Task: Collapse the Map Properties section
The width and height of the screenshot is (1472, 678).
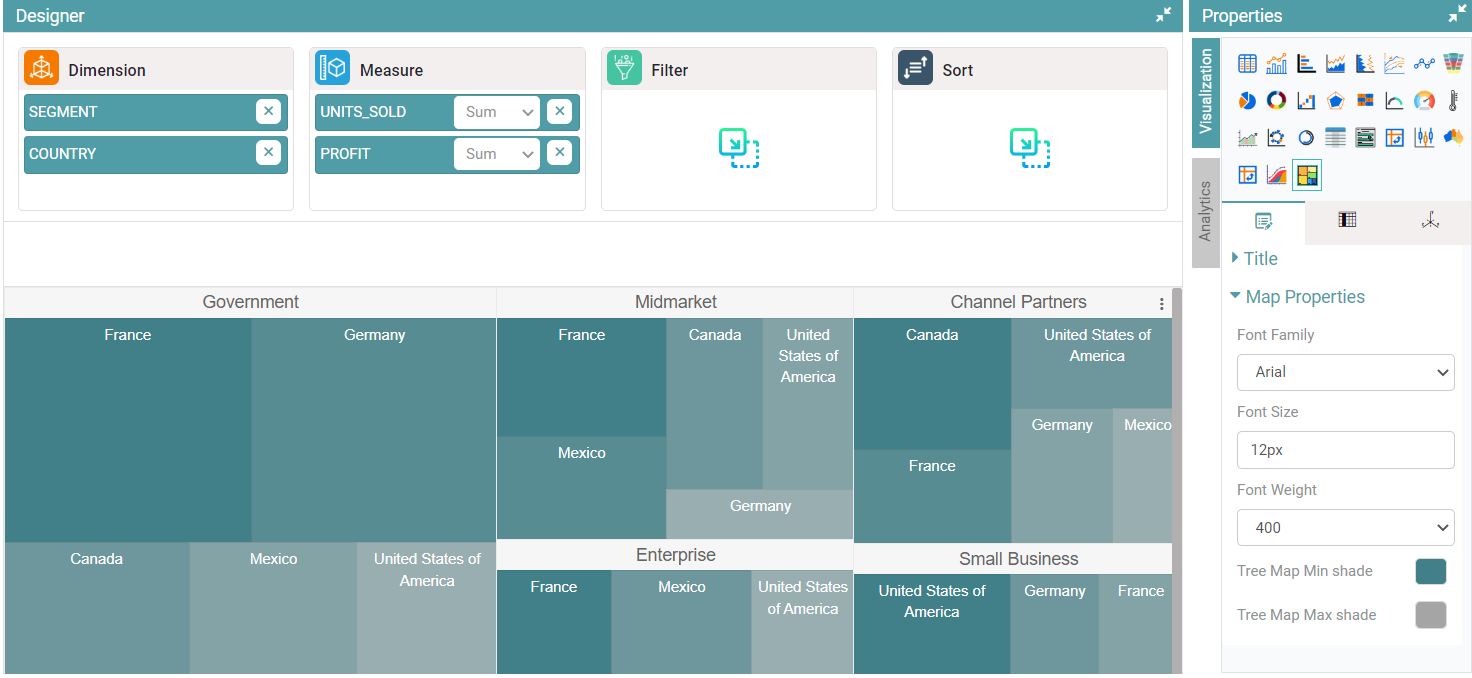Action: click(1304, 297)
